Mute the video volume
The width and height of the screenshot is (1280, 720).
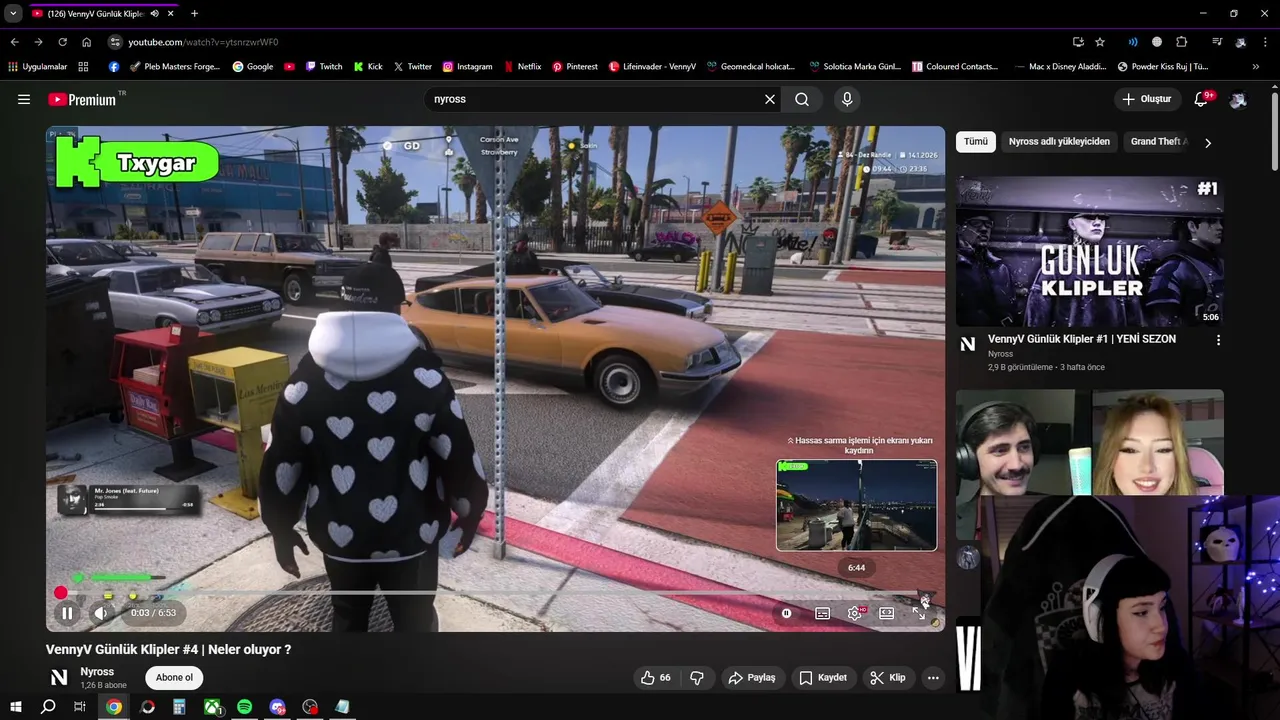(x=101, y=613)
